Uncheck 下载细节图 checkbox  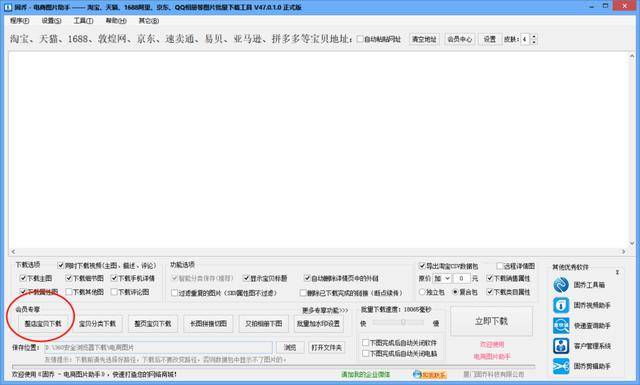pos(69,278)
